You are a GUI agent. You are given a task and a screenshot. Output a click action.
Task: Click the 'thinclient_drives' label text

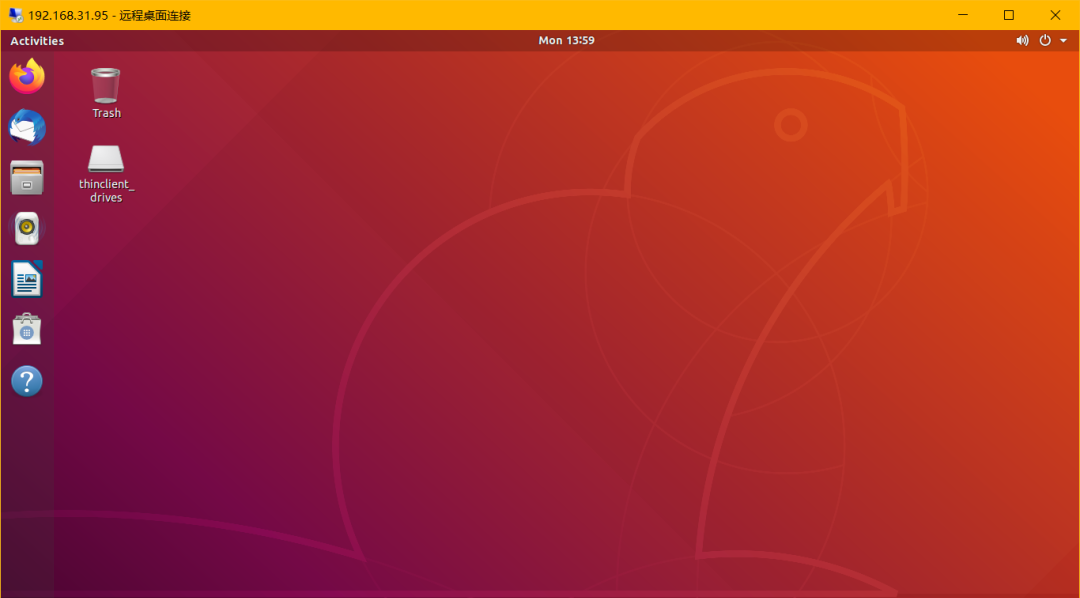coord(106,191)
